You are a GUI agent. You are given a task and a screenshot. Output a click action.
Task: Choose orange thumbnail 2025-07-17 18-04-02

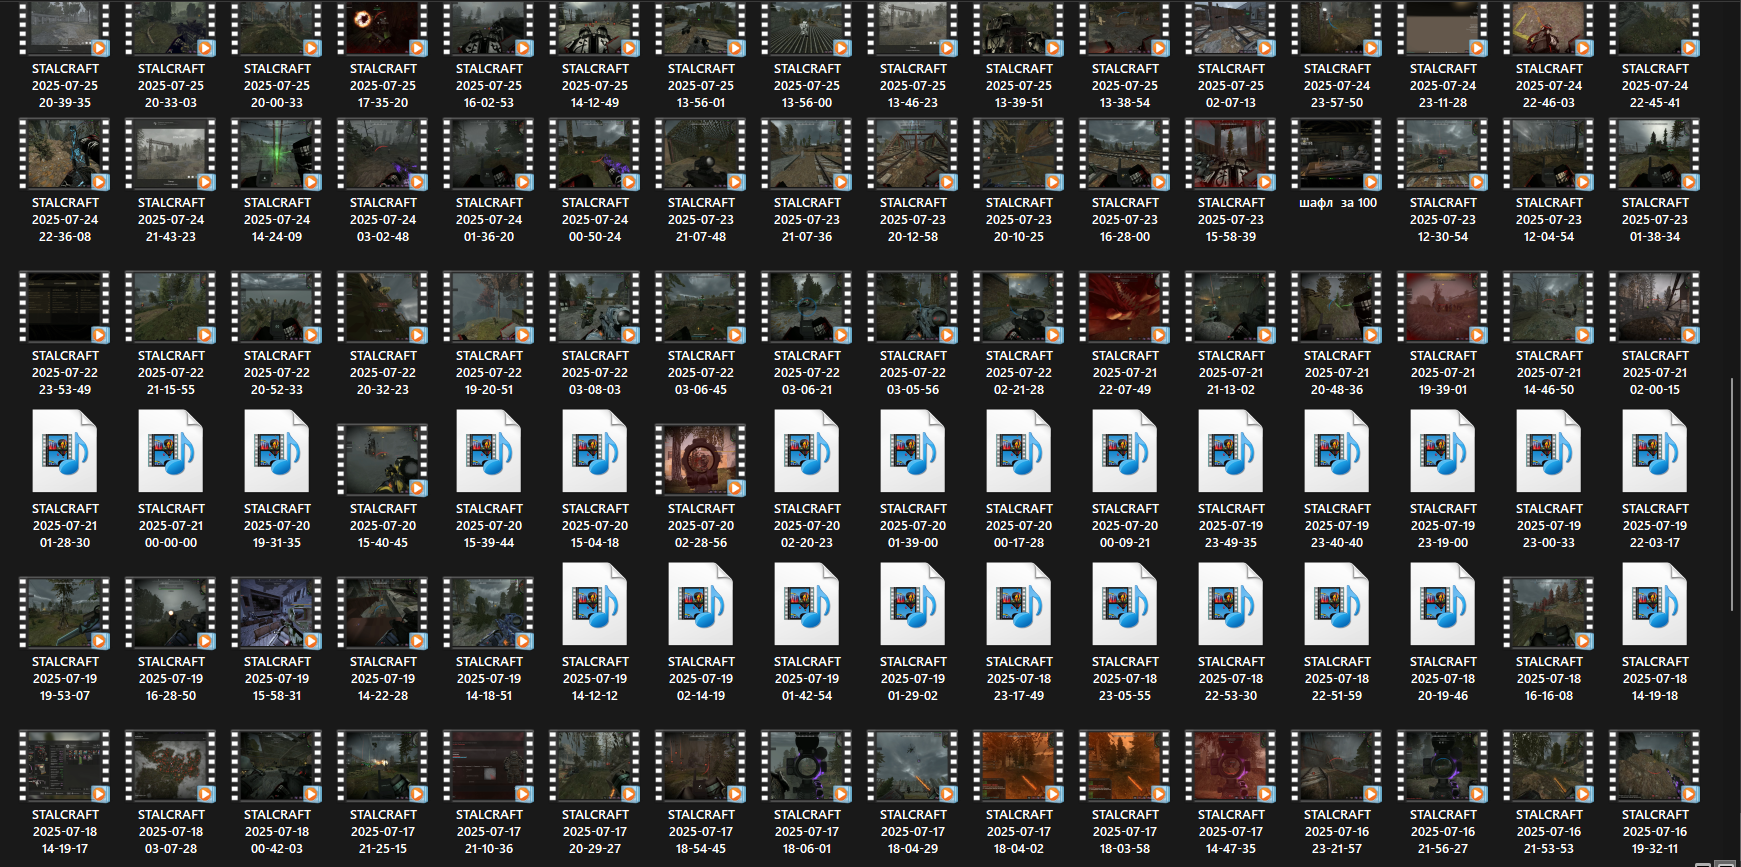1019,766
